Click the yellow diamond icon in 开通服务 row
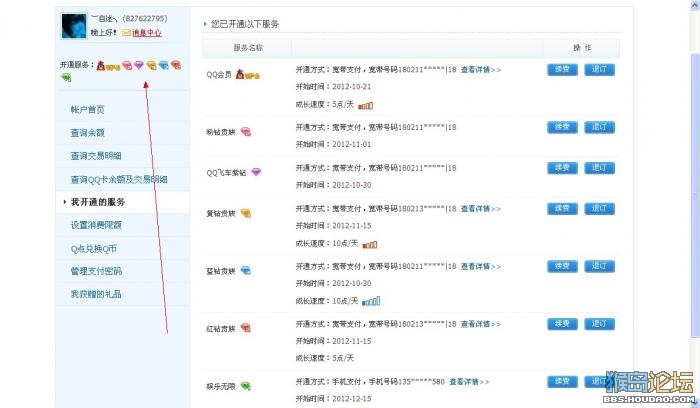This screenshot has height=408, width=700. click(x=151, y=66)
